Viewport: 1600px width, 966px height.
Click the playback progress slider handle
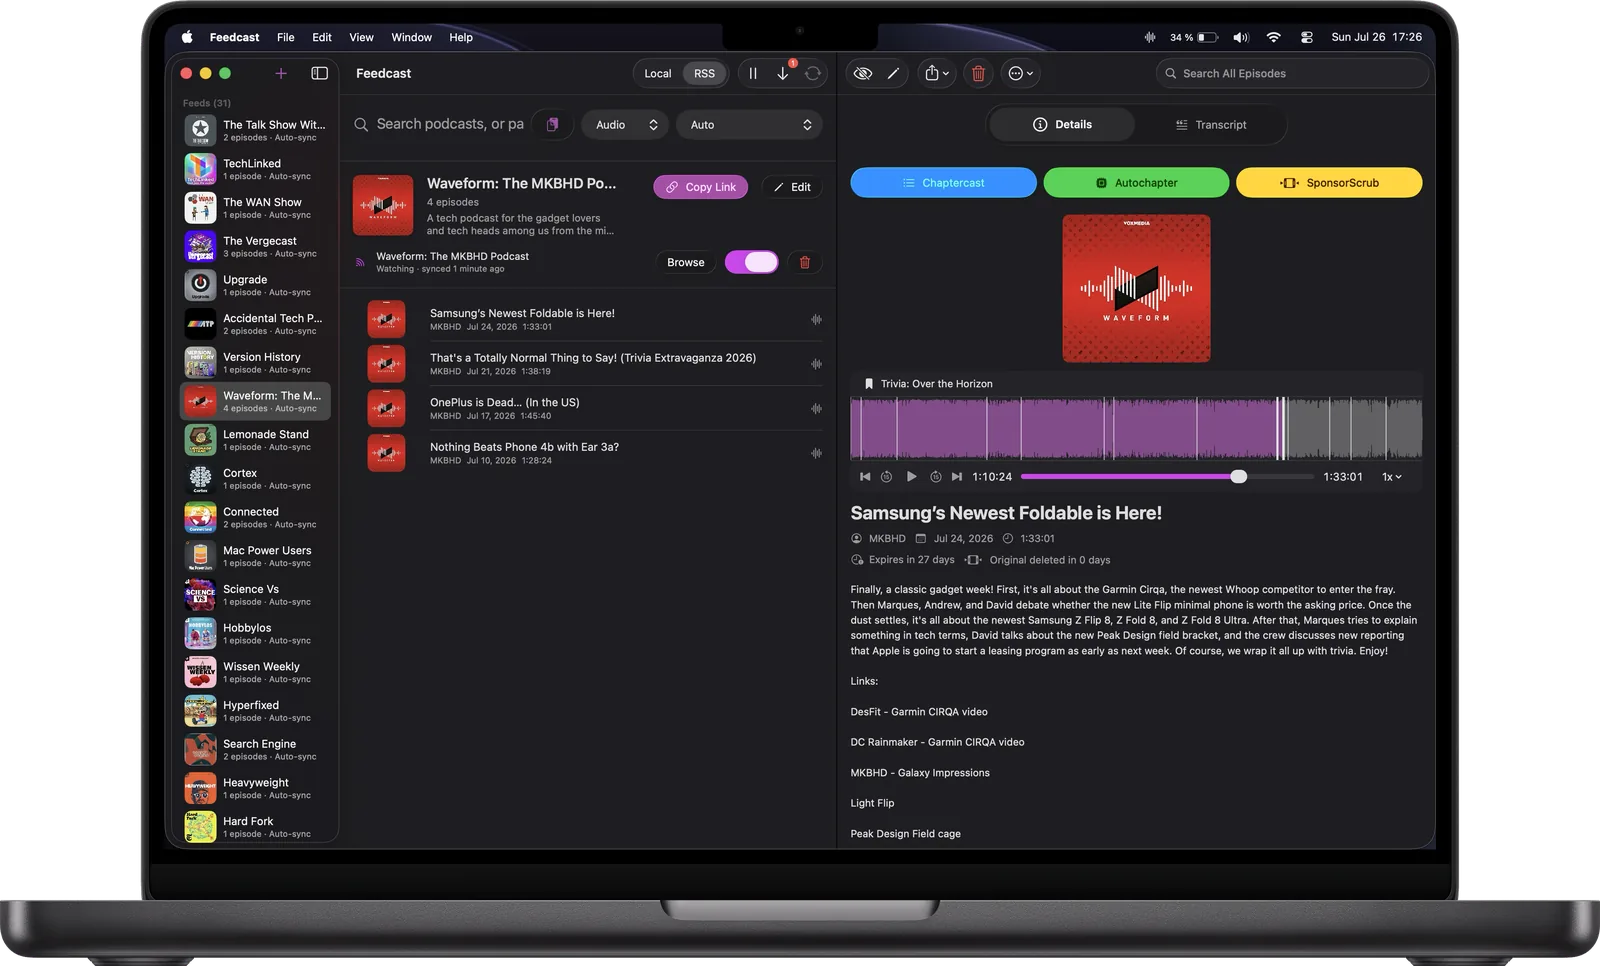pyautogui.click(x=1239, y=477)
